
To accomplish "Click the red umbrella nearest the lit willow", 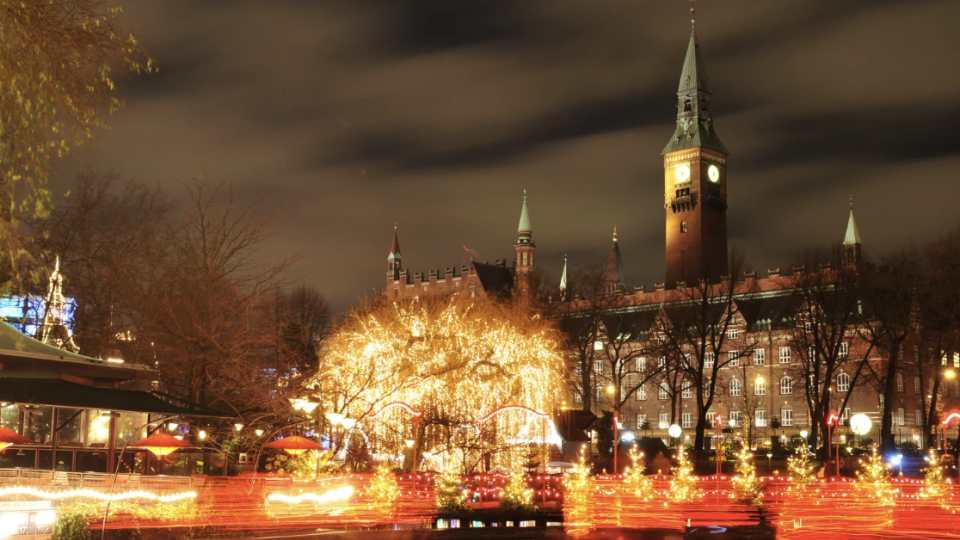I will click(295, 442).
